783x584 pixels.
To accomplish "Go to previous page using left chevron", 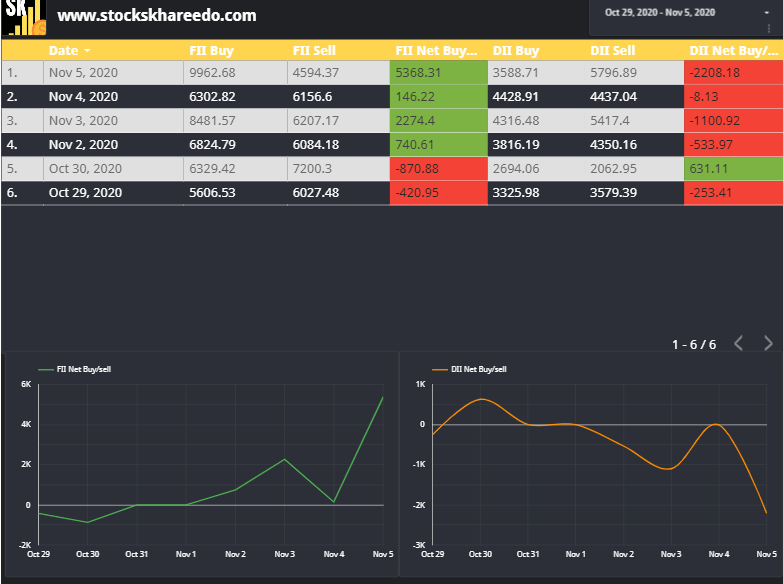I will tap(739, 343).
